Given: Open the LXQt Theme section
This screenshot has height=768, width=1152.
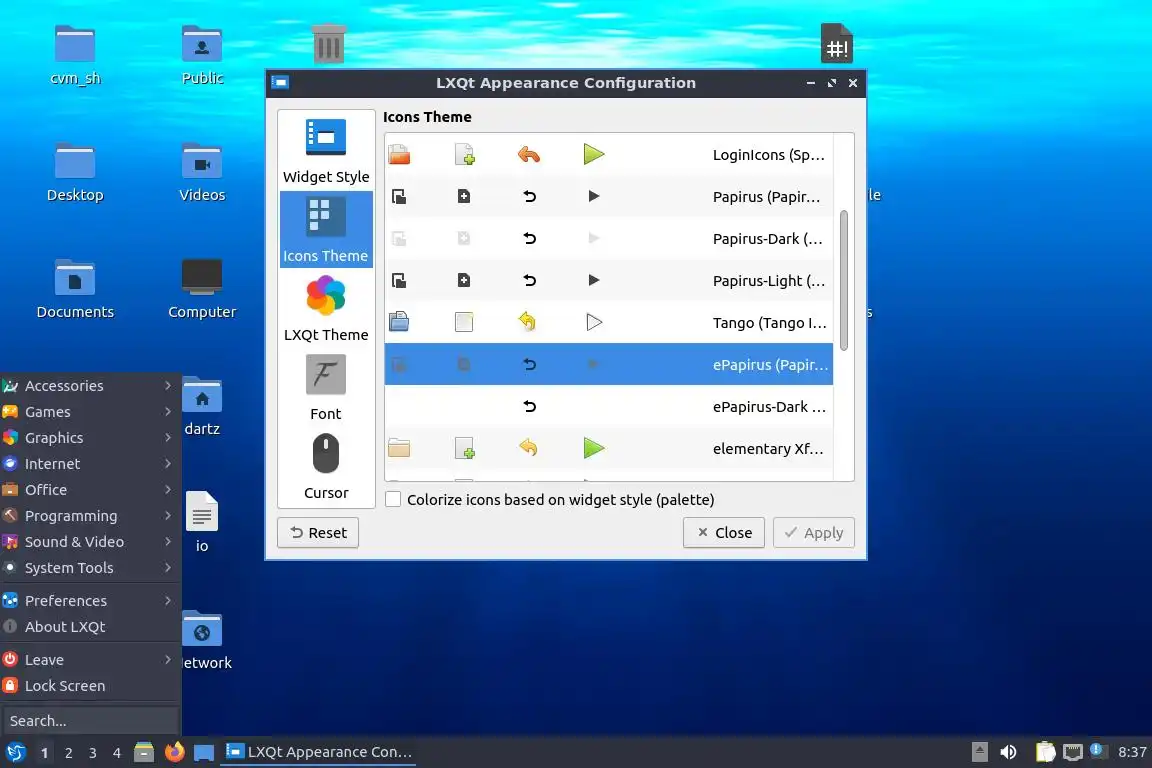Looking at the screenshot, I should click(325, 309).
